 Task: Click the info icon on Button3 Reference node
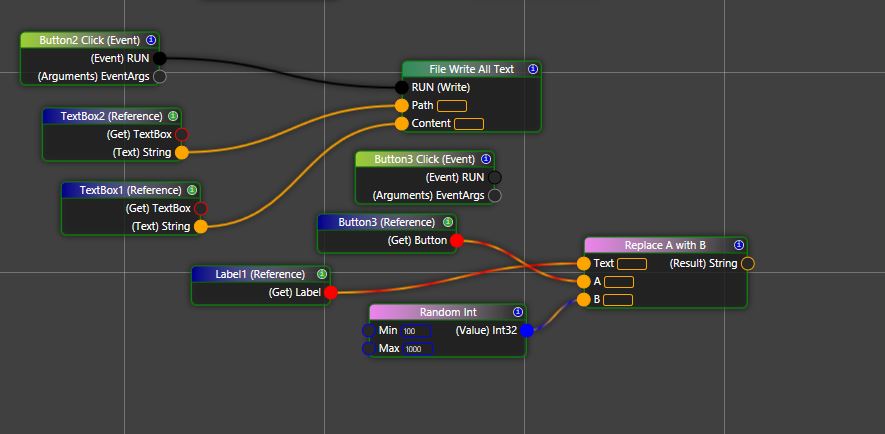coord(448,222)
